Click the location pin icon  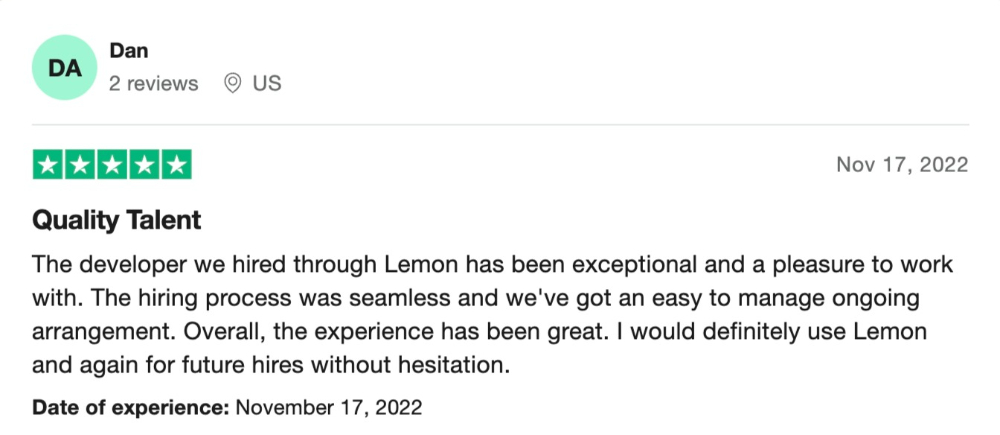233,84
